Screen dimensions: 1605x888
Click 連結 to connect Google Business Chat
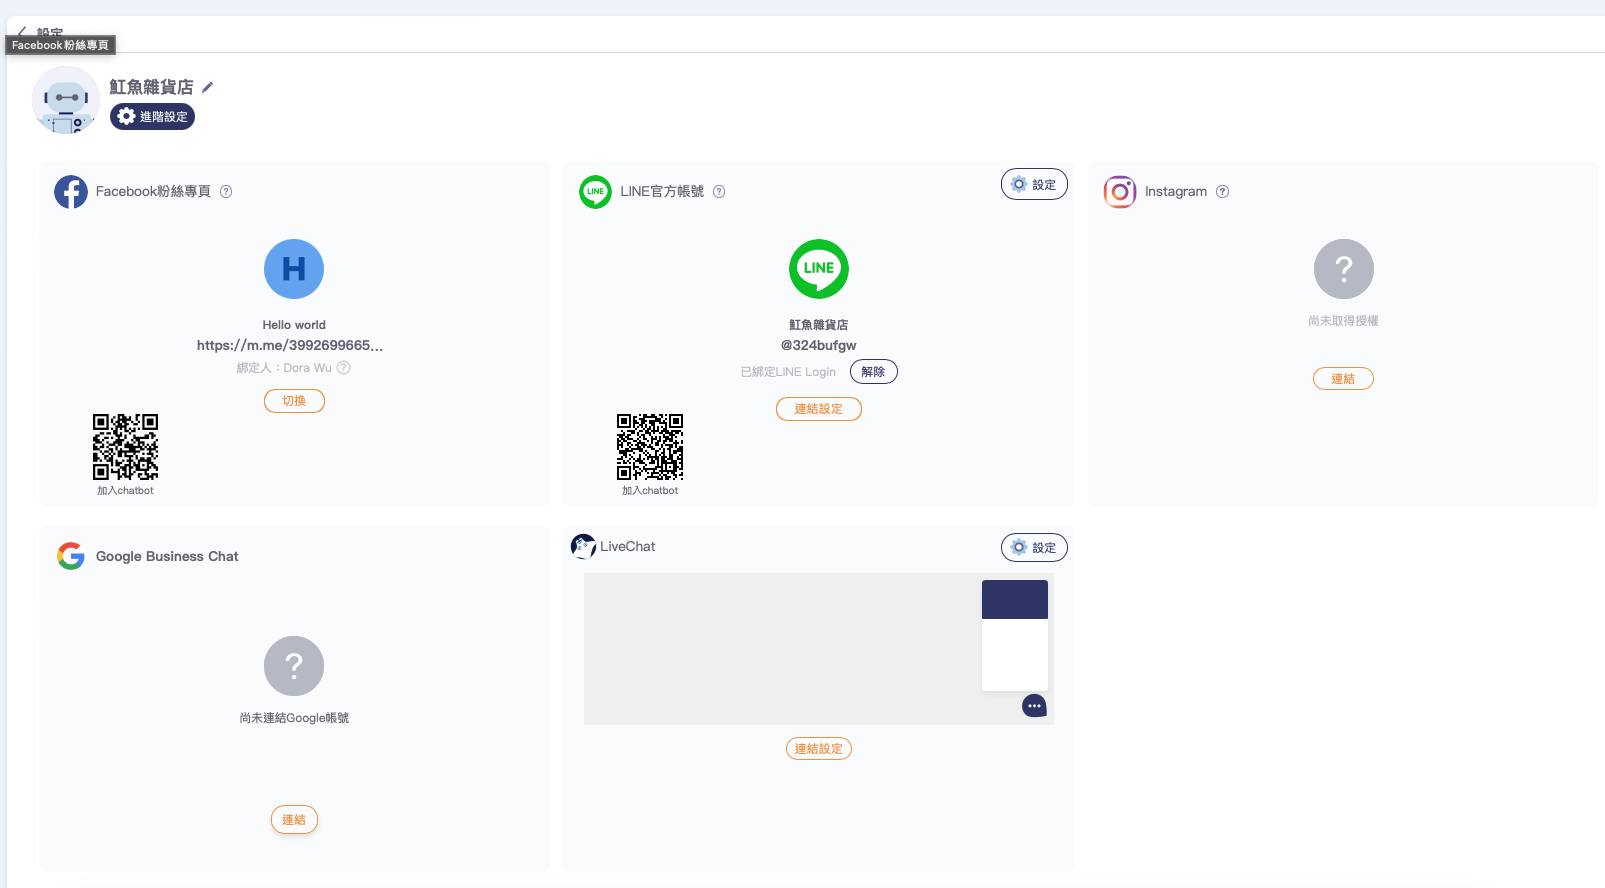tap(294, 820)
